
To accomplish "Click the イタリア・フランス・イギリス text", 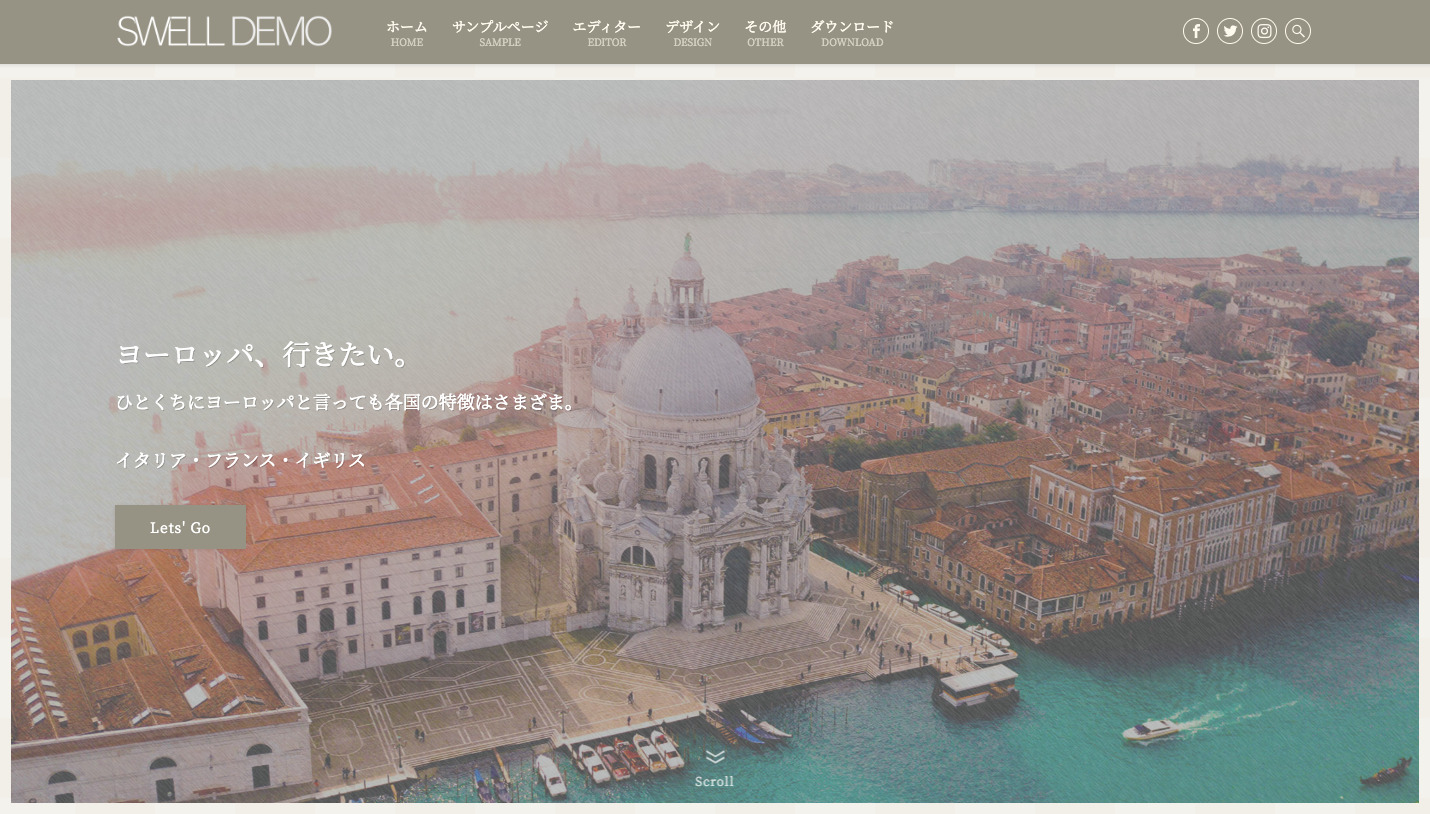I will [241, 460].
